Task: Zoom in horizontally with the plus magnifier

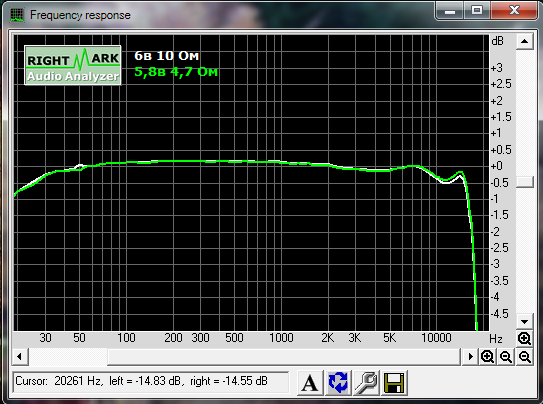Action: coord(487,357)
